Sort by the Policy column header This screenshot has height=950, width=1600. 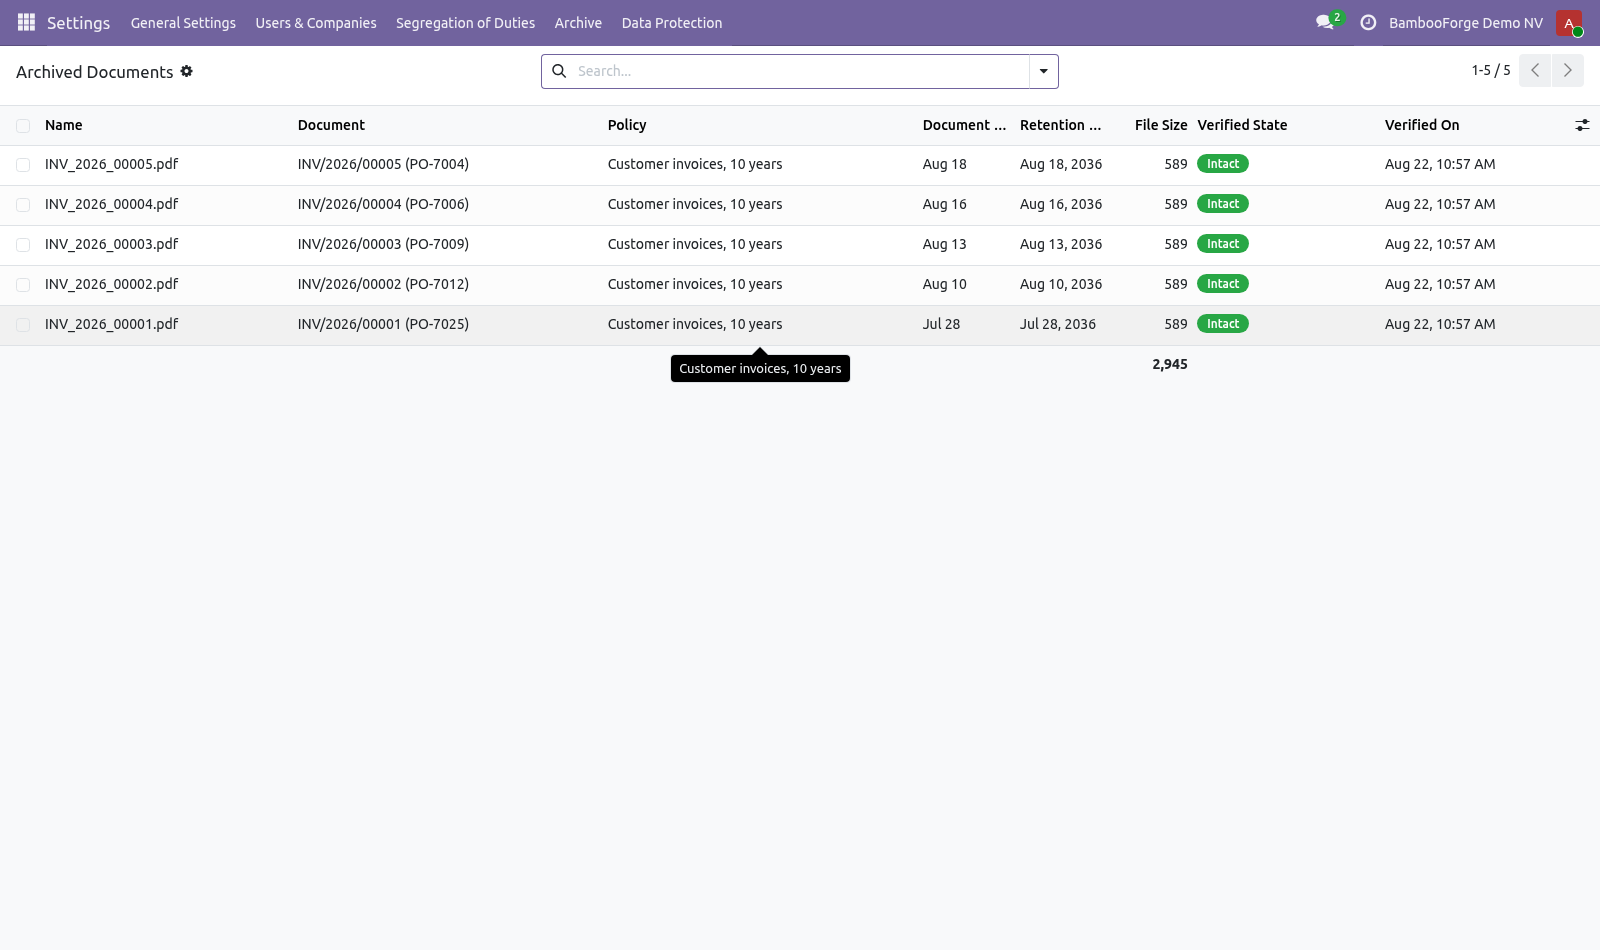pos(627,125)
